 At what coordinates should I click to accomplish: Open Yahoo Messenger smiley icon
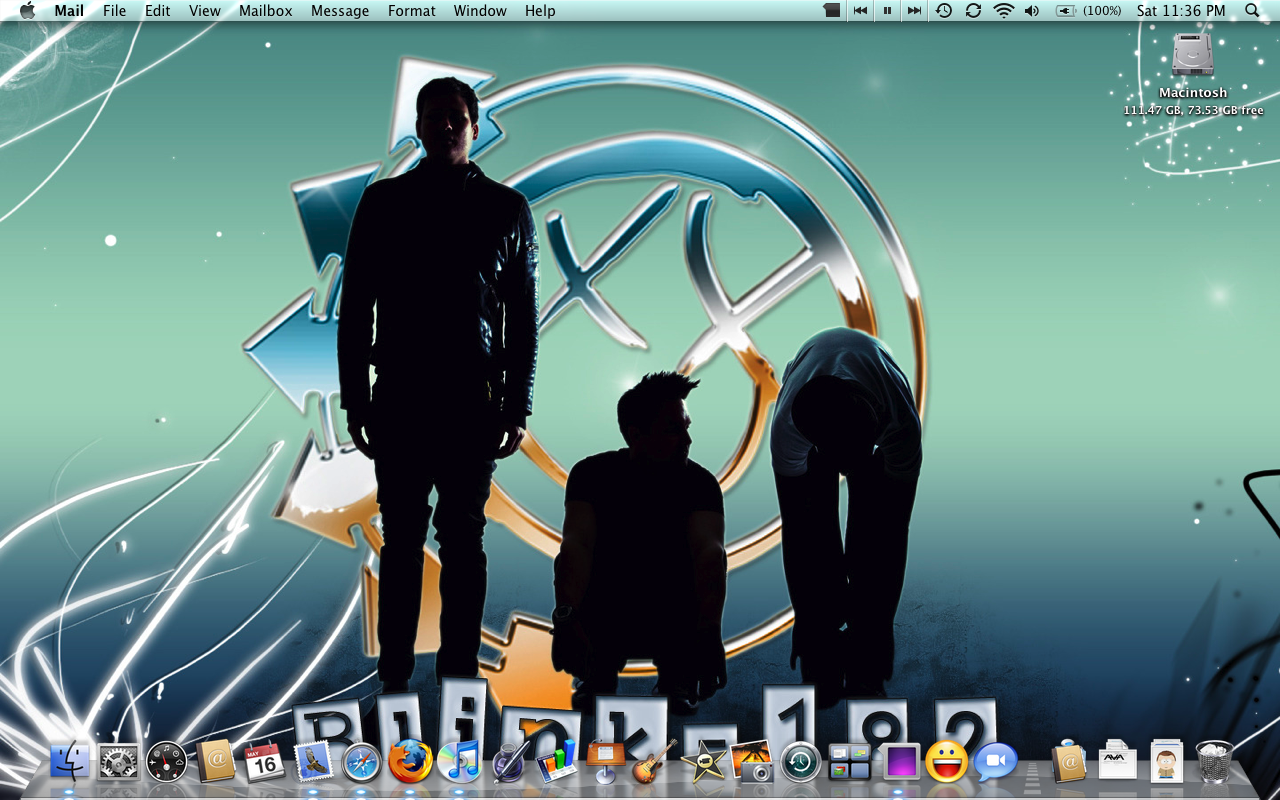pyautogui.click(x=947, y=762)
